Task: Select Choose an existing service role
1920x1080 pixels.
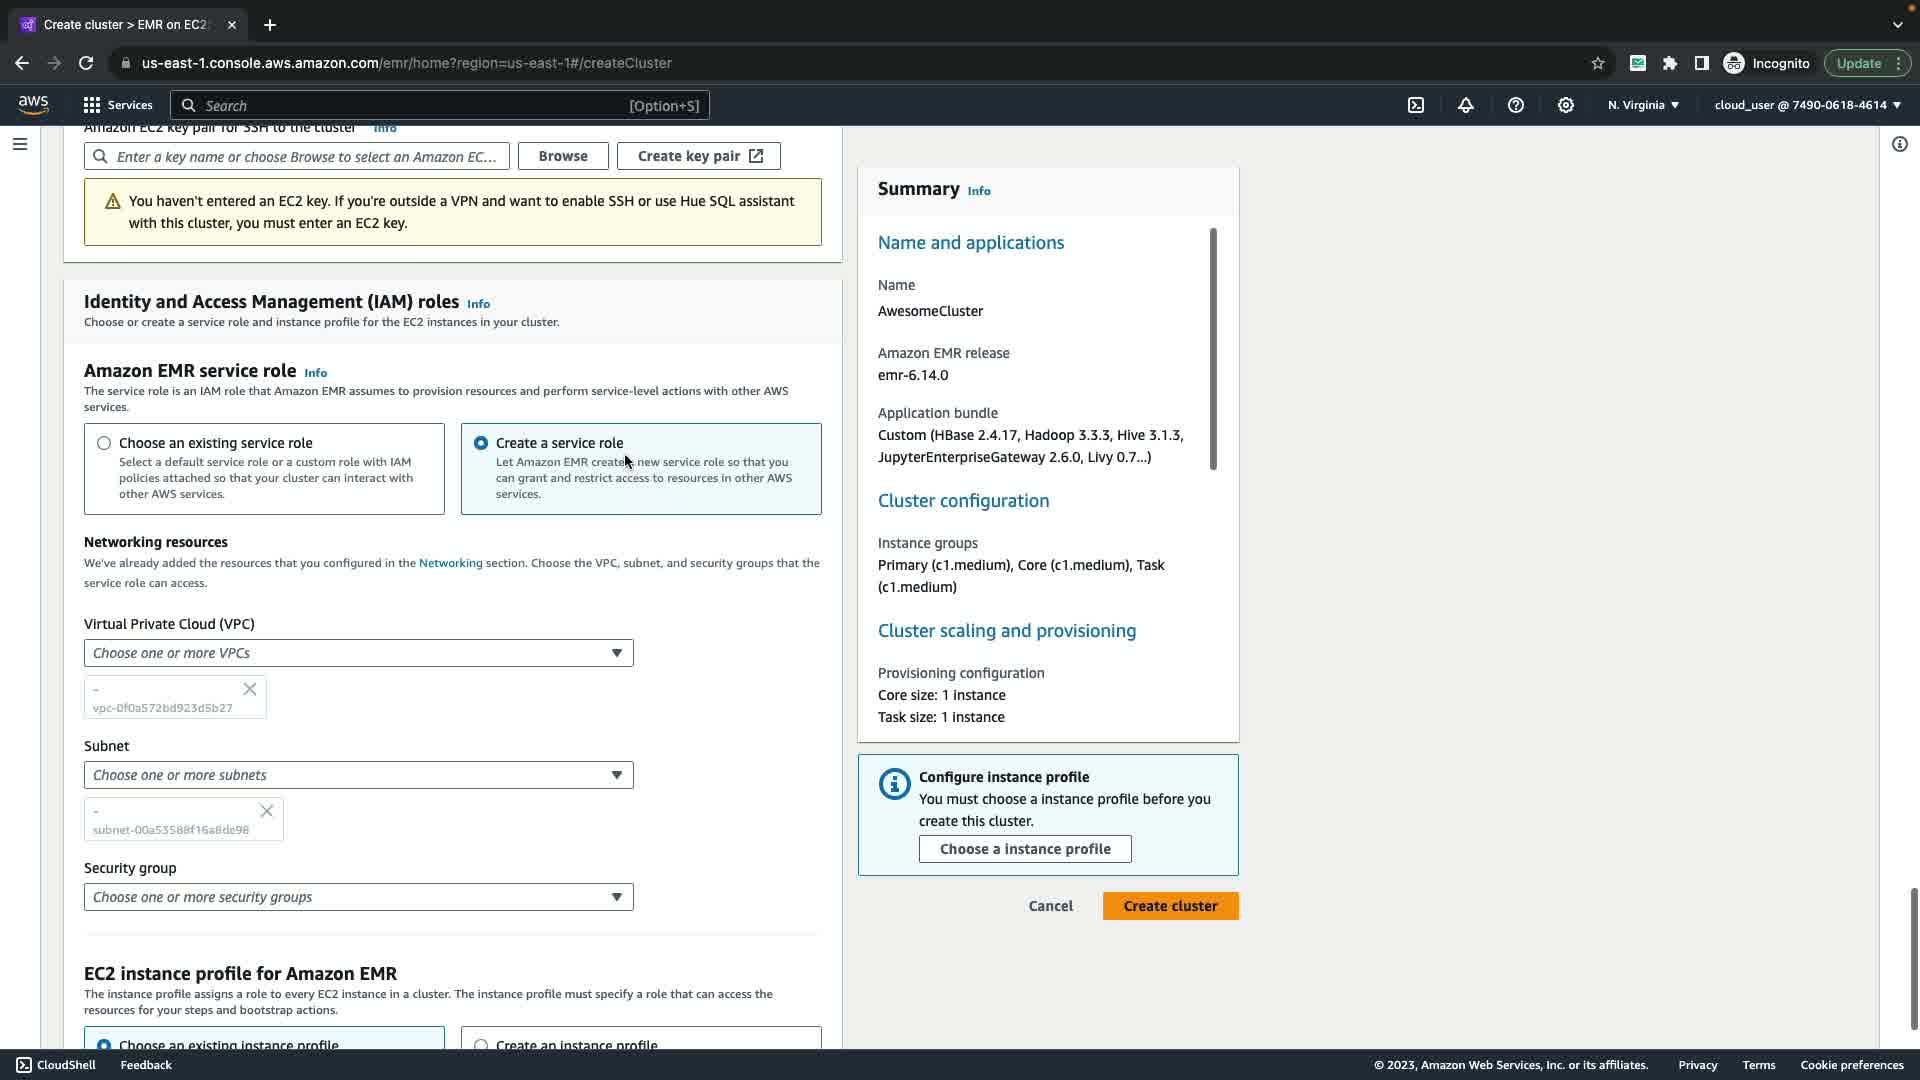Action: tap(104, 443)
